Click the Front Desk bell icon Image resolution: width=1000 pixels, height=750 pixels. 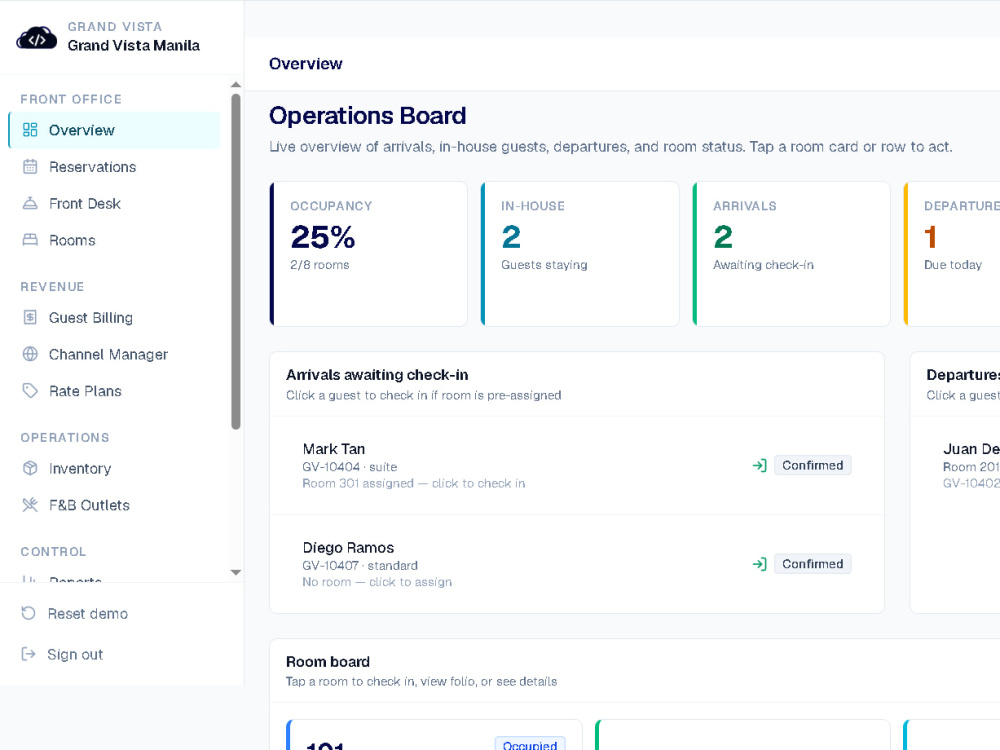tap(30, 203)
